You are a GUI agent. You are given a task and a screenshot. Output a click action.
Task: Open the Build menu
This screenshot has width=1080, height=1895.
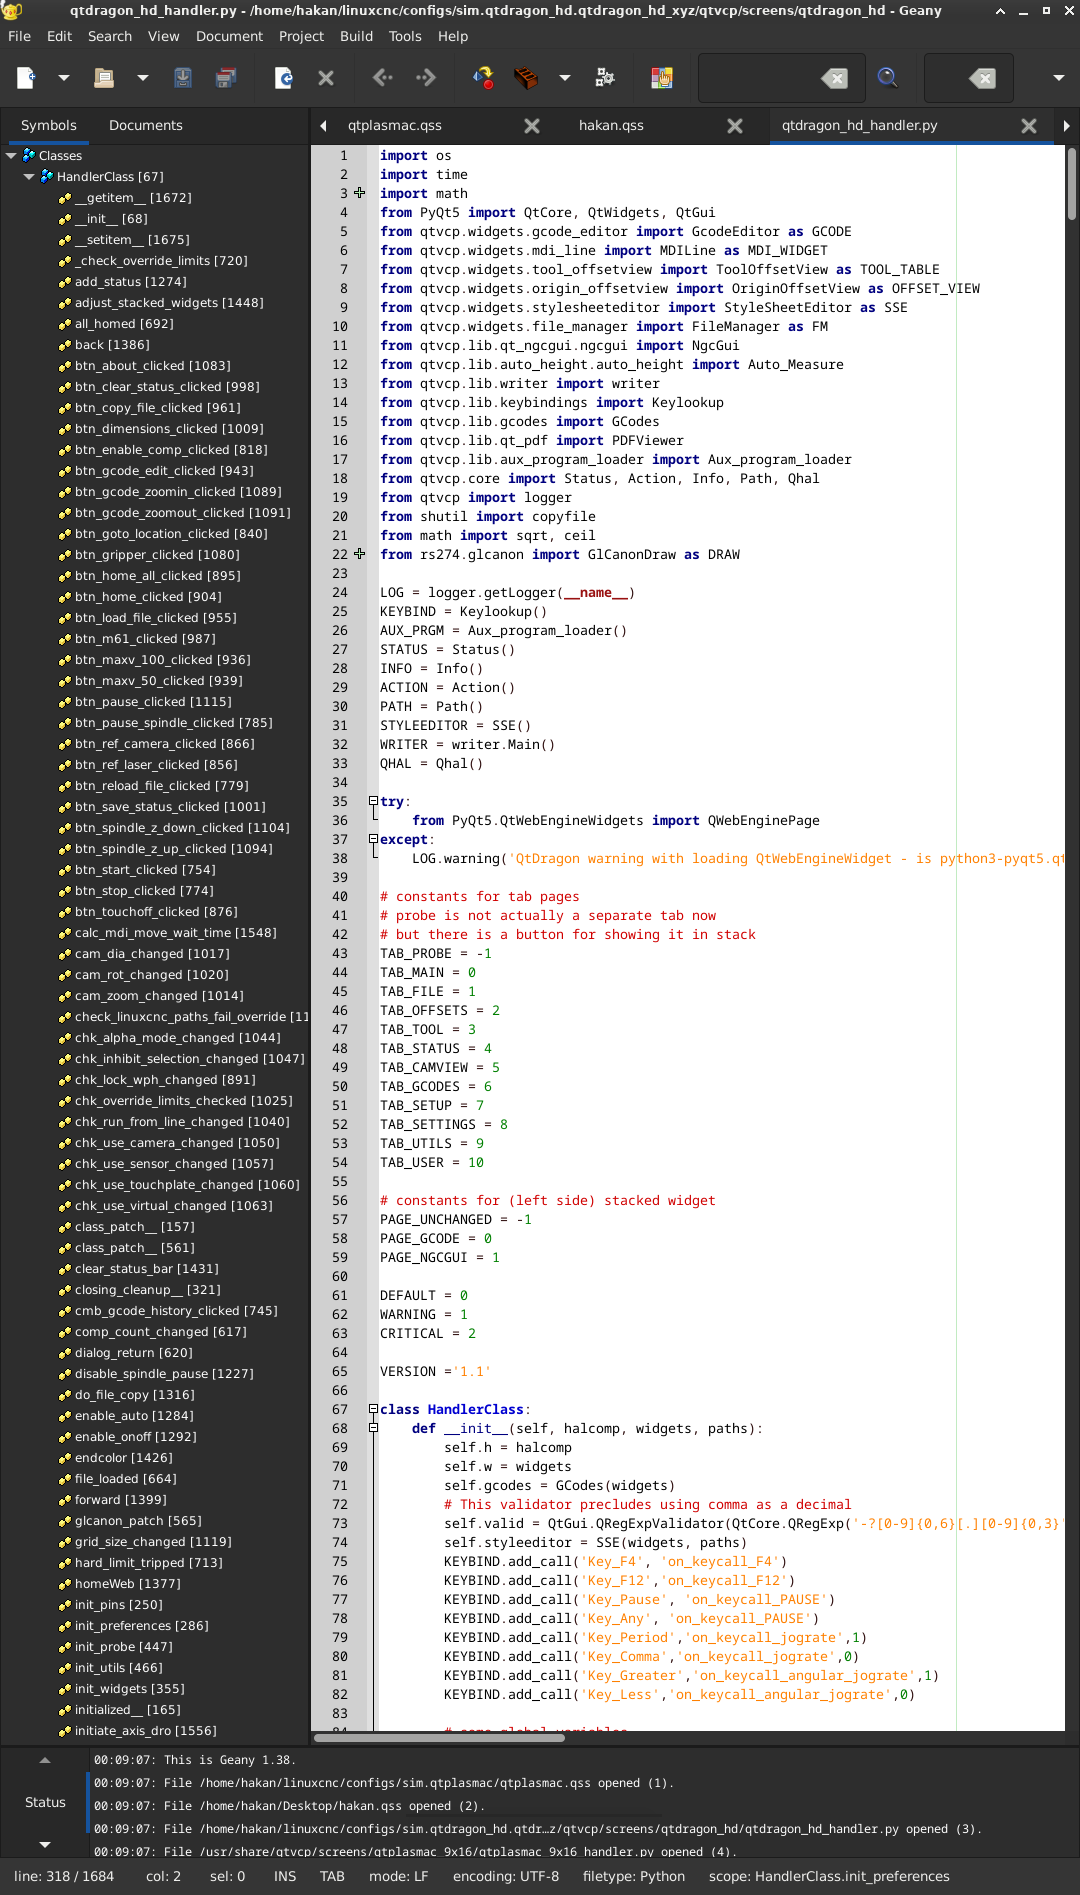(x=356, y=36)
